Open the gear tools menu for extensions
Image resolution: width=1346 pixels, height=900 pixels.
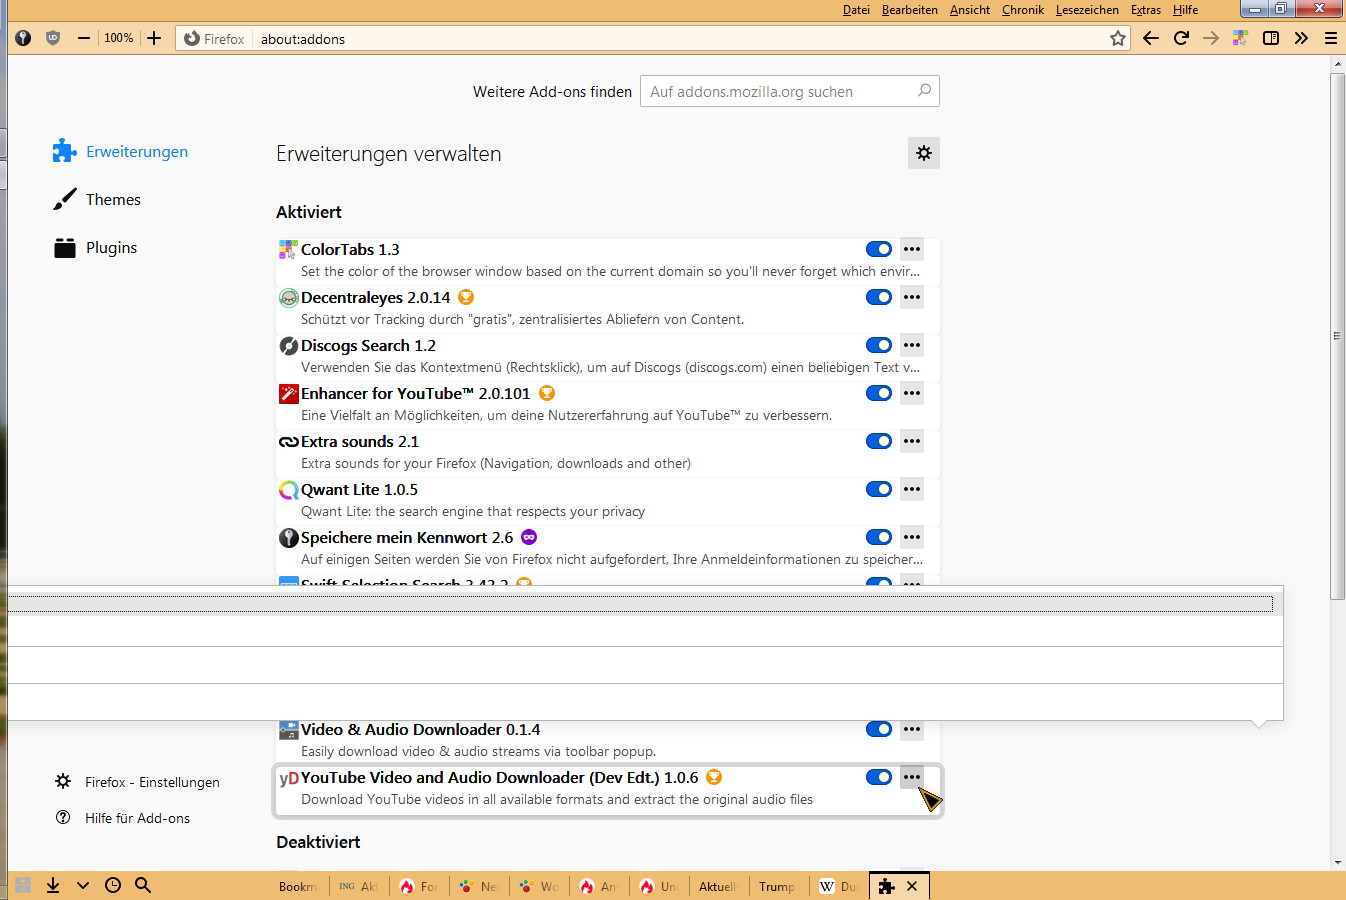[924, 153]
